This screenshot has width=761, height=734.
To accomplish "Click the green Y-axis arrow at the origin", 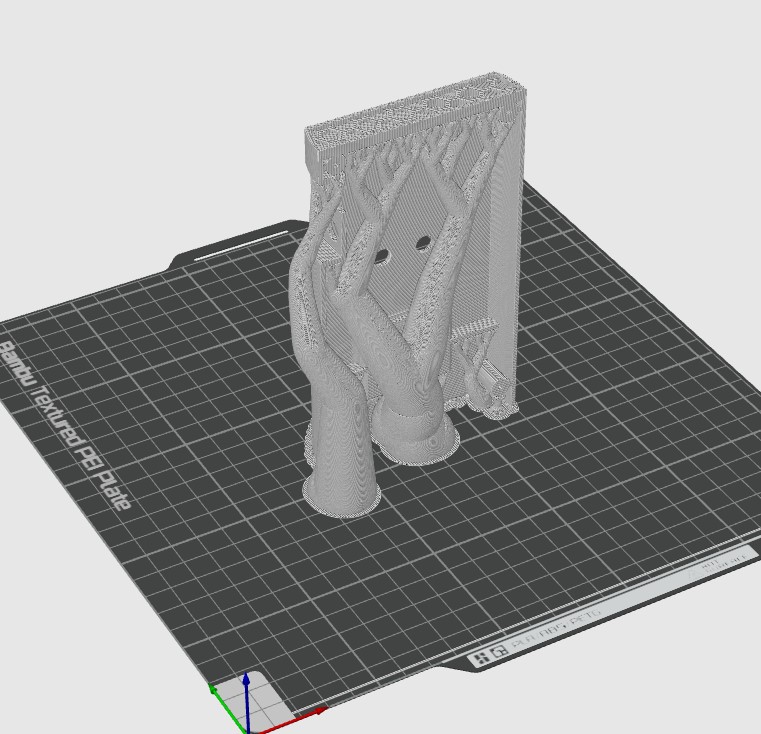I will coord(216,690).
